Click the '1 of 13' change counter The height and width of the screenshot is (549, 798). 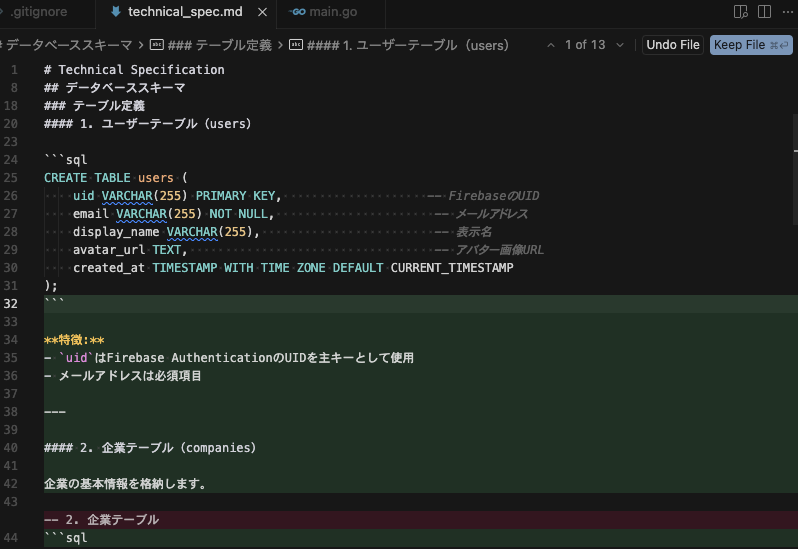585,45
